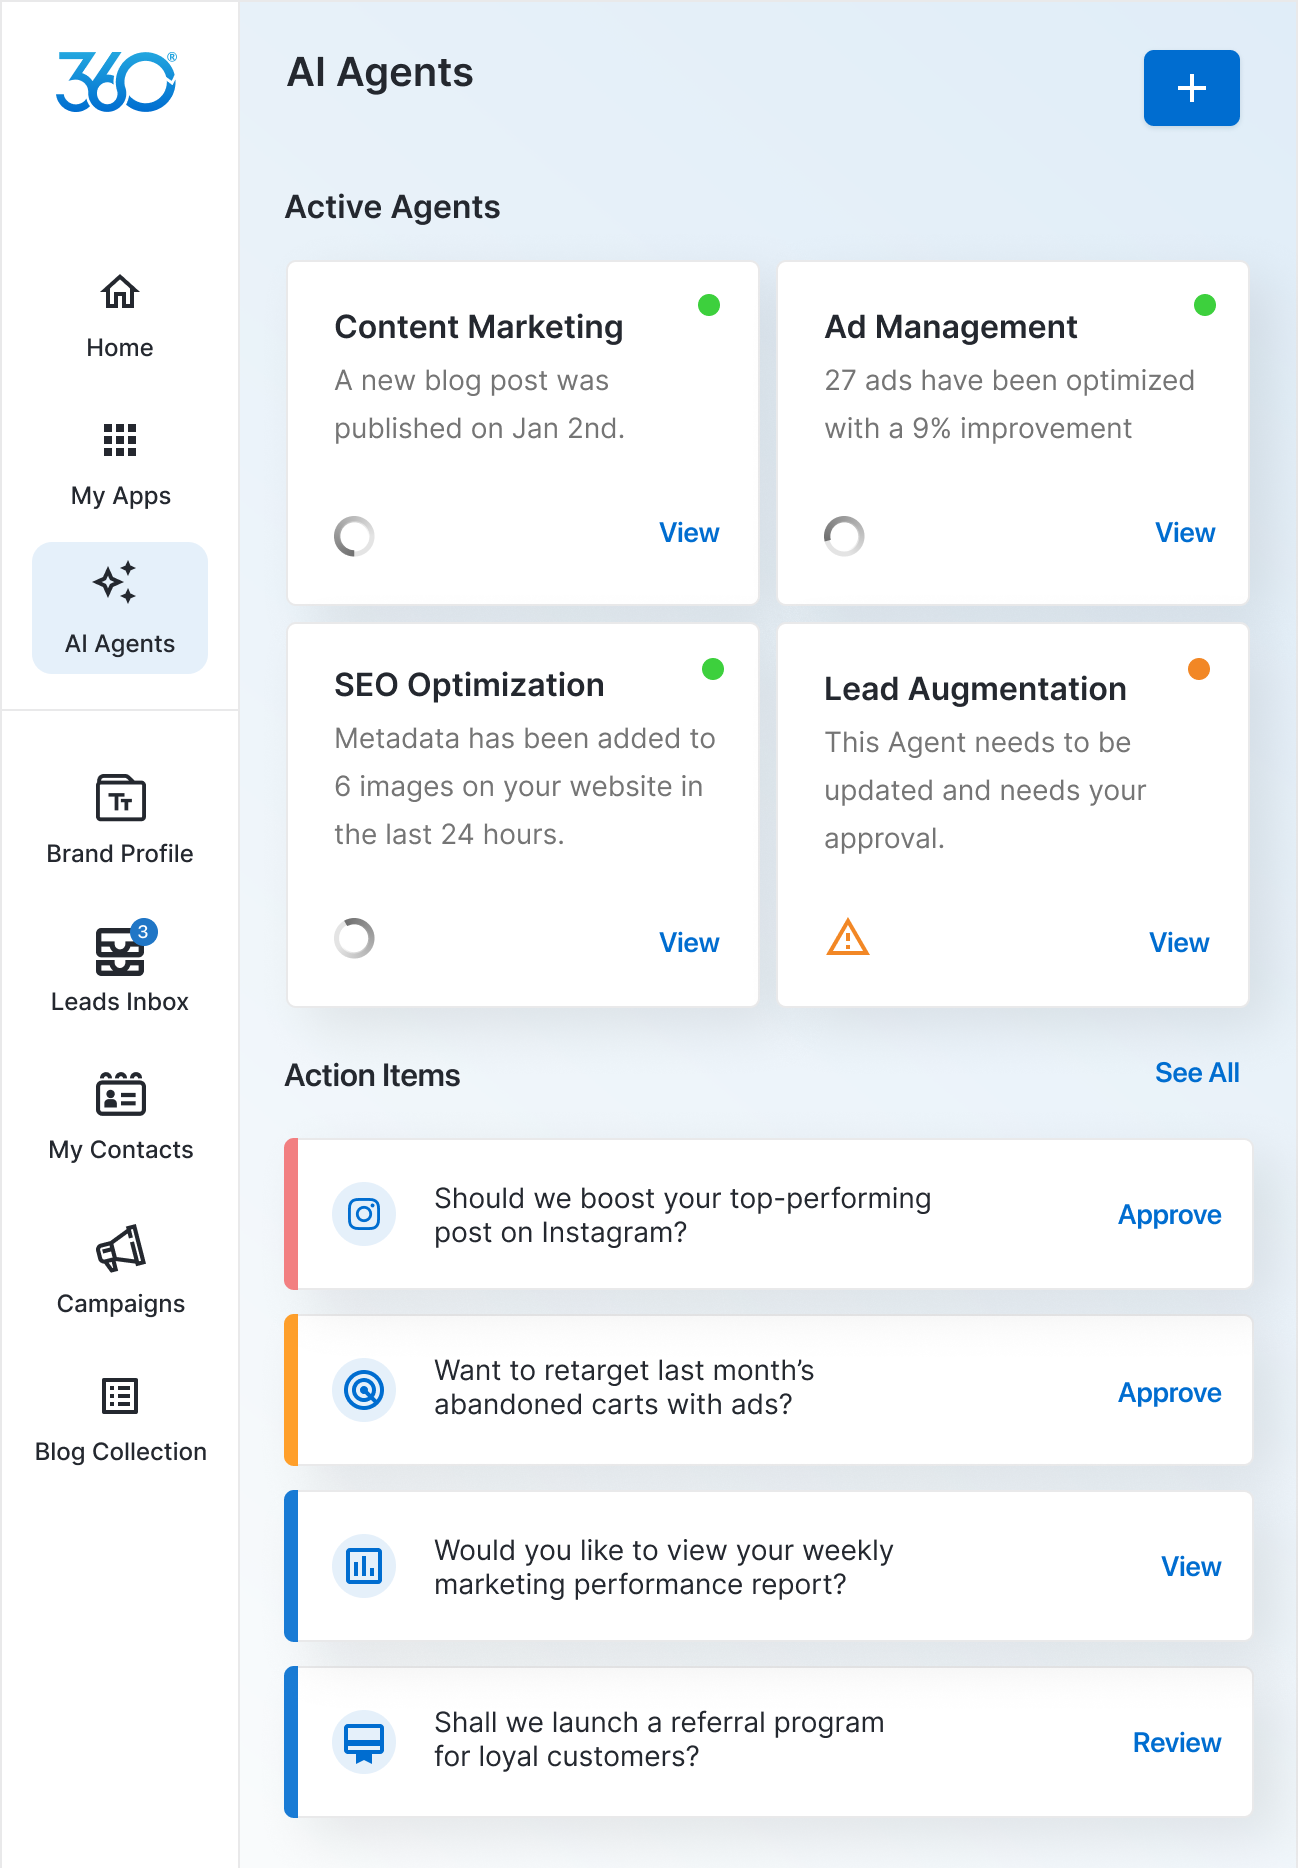This screenshot has width=1298, height=1868.
Task: See All action items
Action: click(x=1197, y=1073)
